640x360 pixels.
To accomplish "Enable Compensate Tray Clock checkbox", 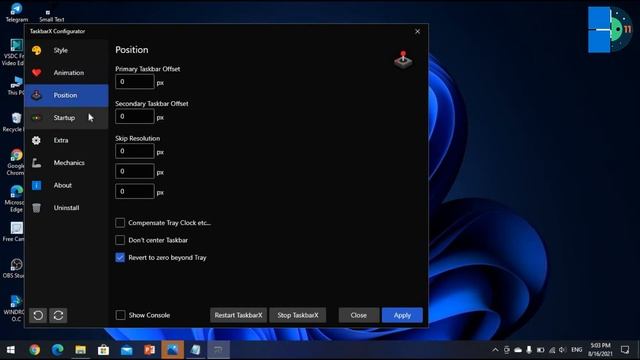I will point(120,223).
